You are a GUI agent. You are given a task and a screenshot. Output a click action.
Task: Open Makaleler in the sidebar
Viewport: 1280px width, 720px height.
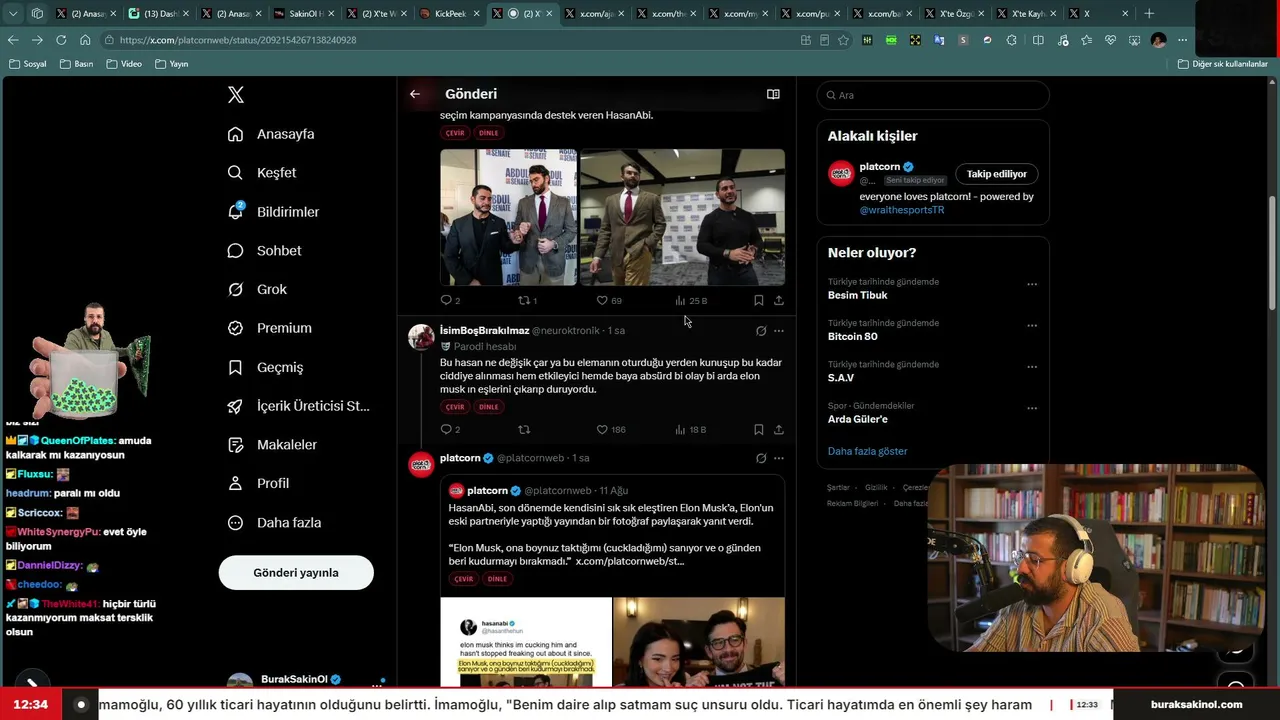273,445
